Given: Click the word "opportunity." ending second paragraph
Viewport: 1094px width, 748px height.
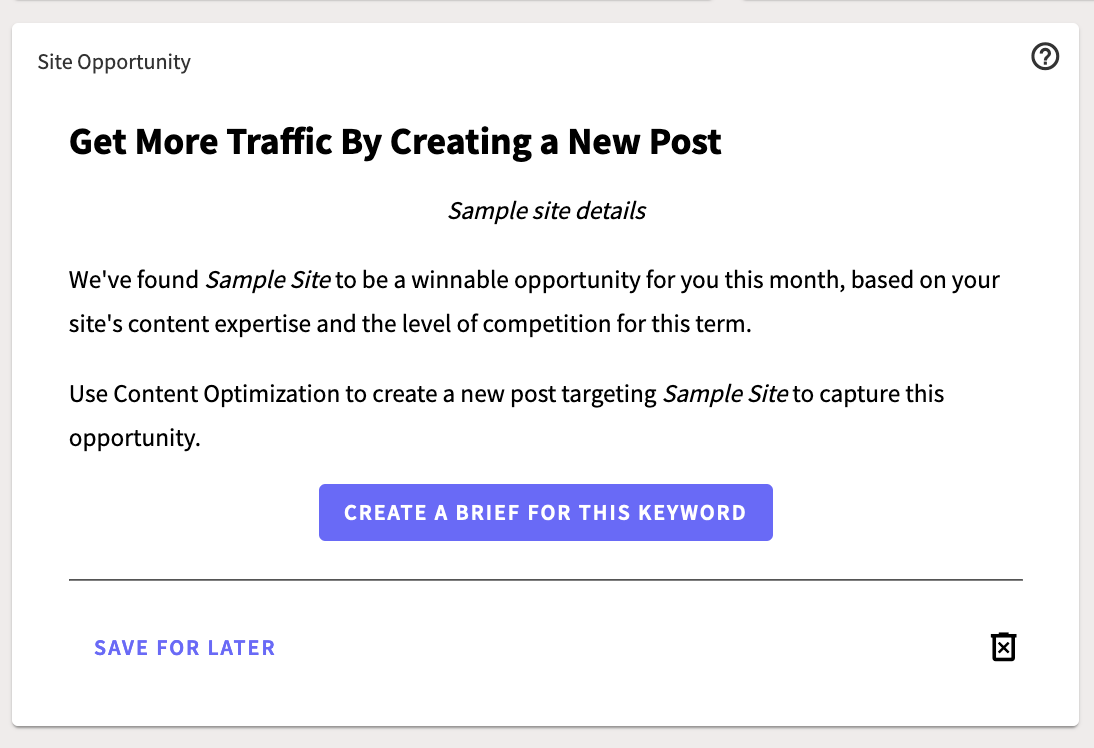Looking at the screenshot, I should coord(135,438).
